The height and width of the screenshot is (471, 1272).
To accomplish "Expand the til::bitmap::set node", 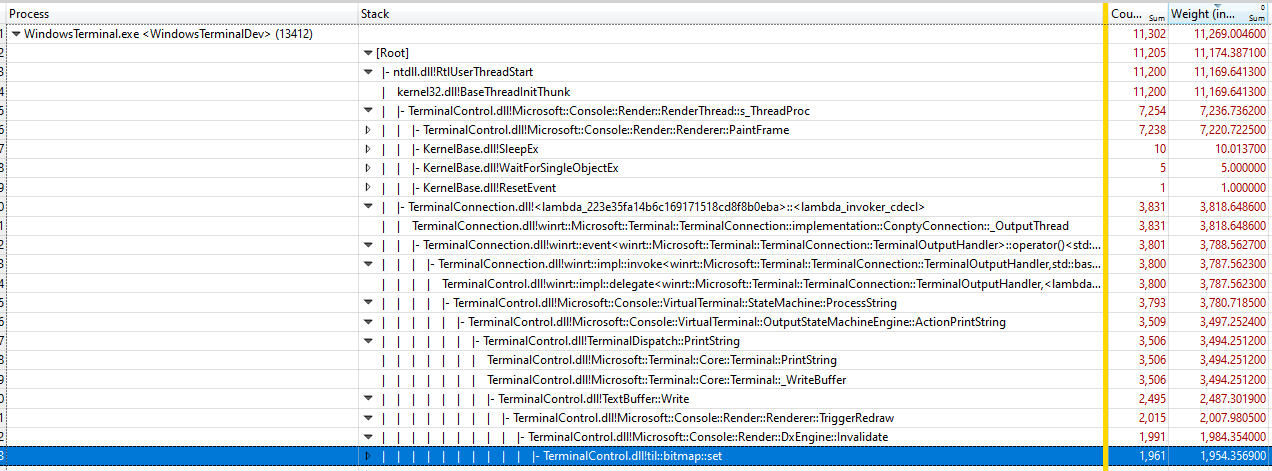I will (x=368, y=456).
